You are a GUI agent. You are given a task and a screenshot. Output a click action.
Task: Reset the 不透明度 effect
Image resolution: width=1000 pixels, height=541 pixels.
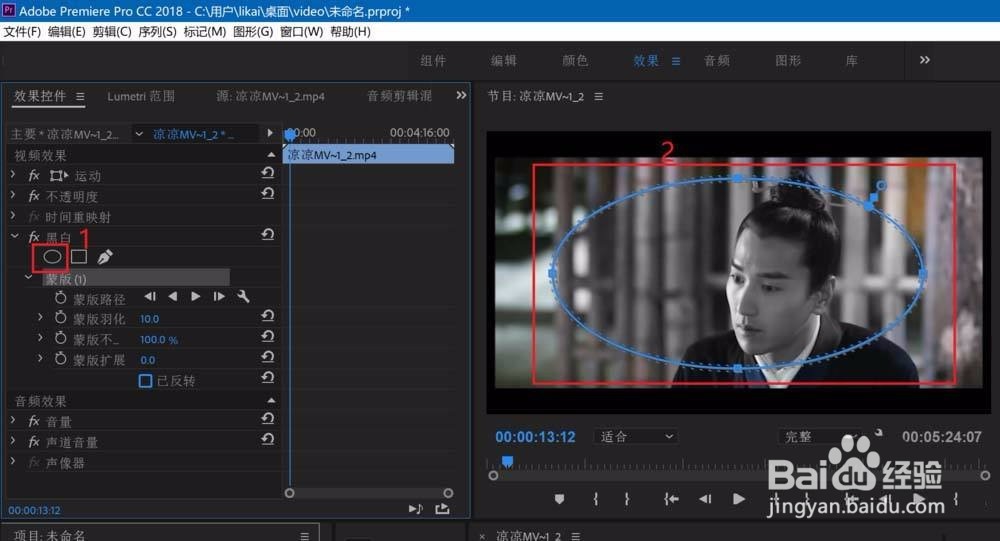[268, 193]
